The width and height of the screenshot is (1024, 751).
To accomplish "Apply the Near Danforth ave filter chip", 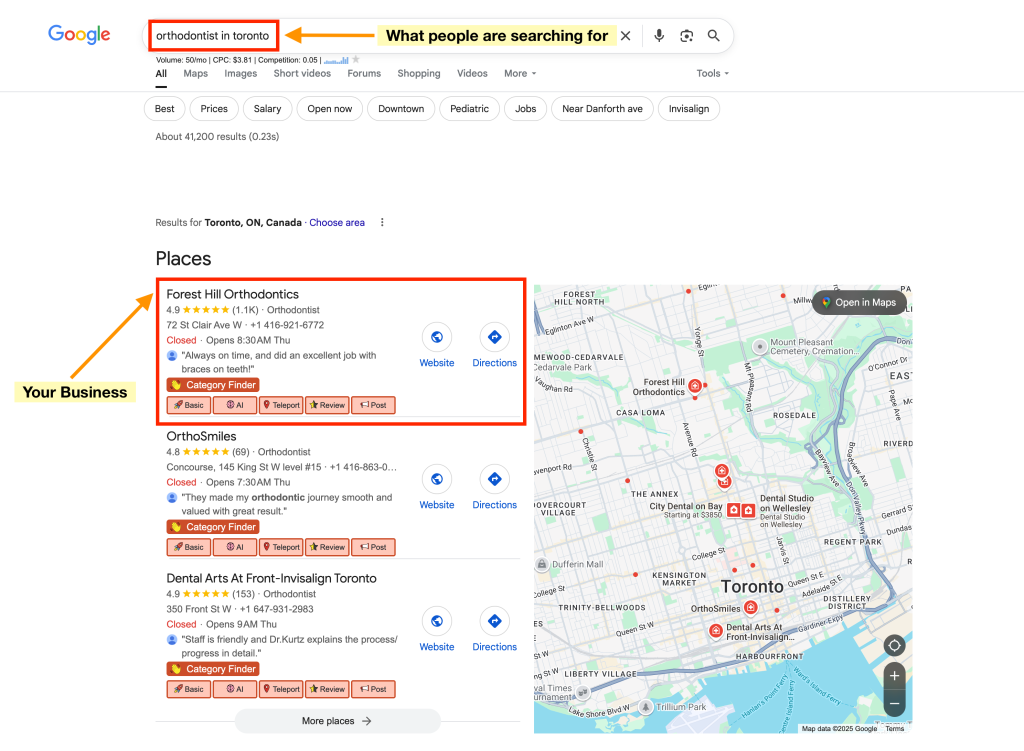I will pos(602,109).
